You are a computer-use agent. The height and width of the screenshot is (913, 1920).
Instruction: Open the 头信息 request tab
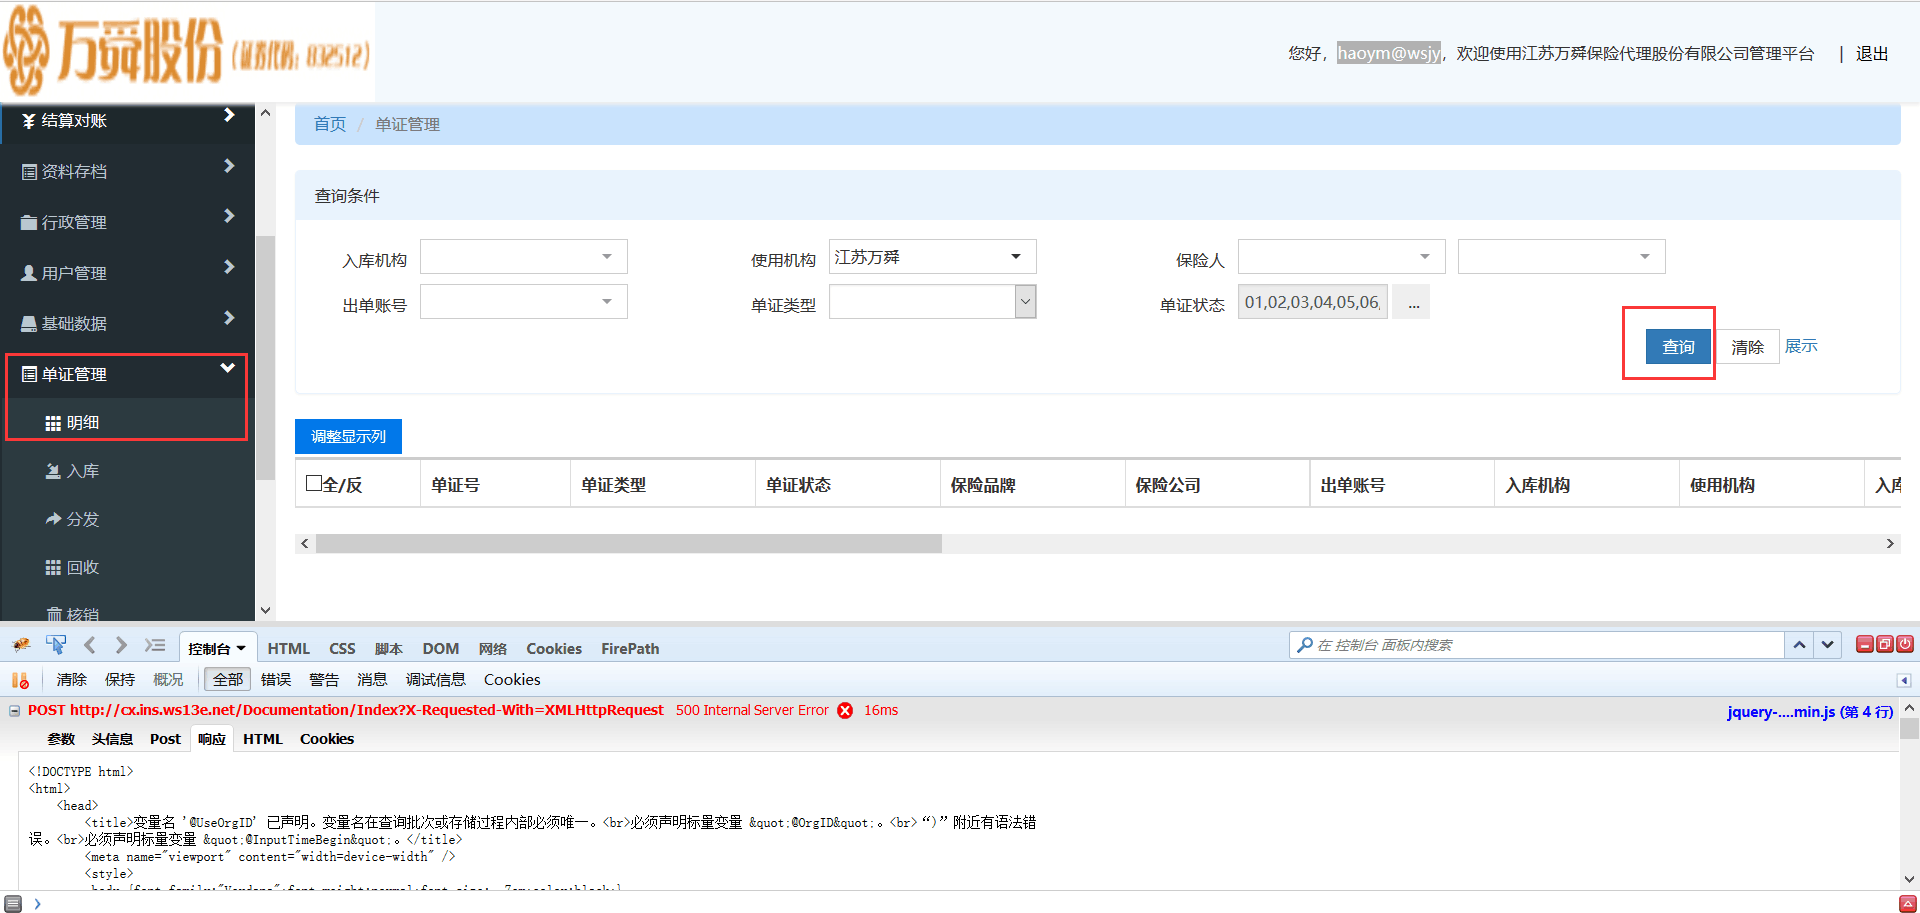[112, 739]
